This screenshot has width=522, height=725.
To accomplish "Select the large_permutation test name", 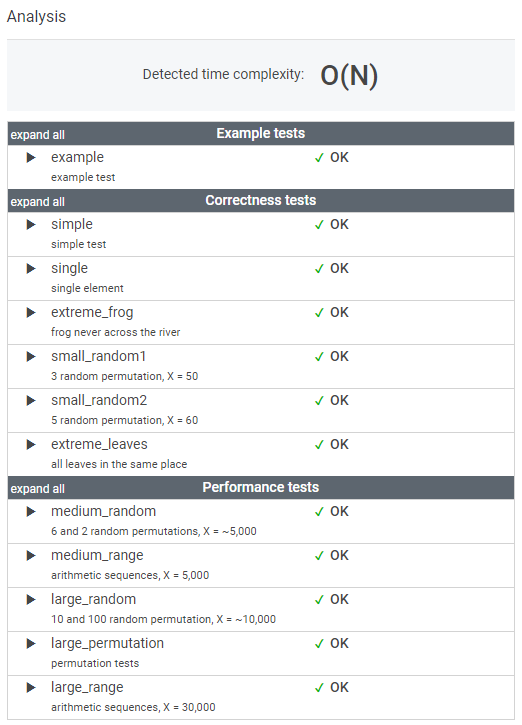I will coord(107,644).
